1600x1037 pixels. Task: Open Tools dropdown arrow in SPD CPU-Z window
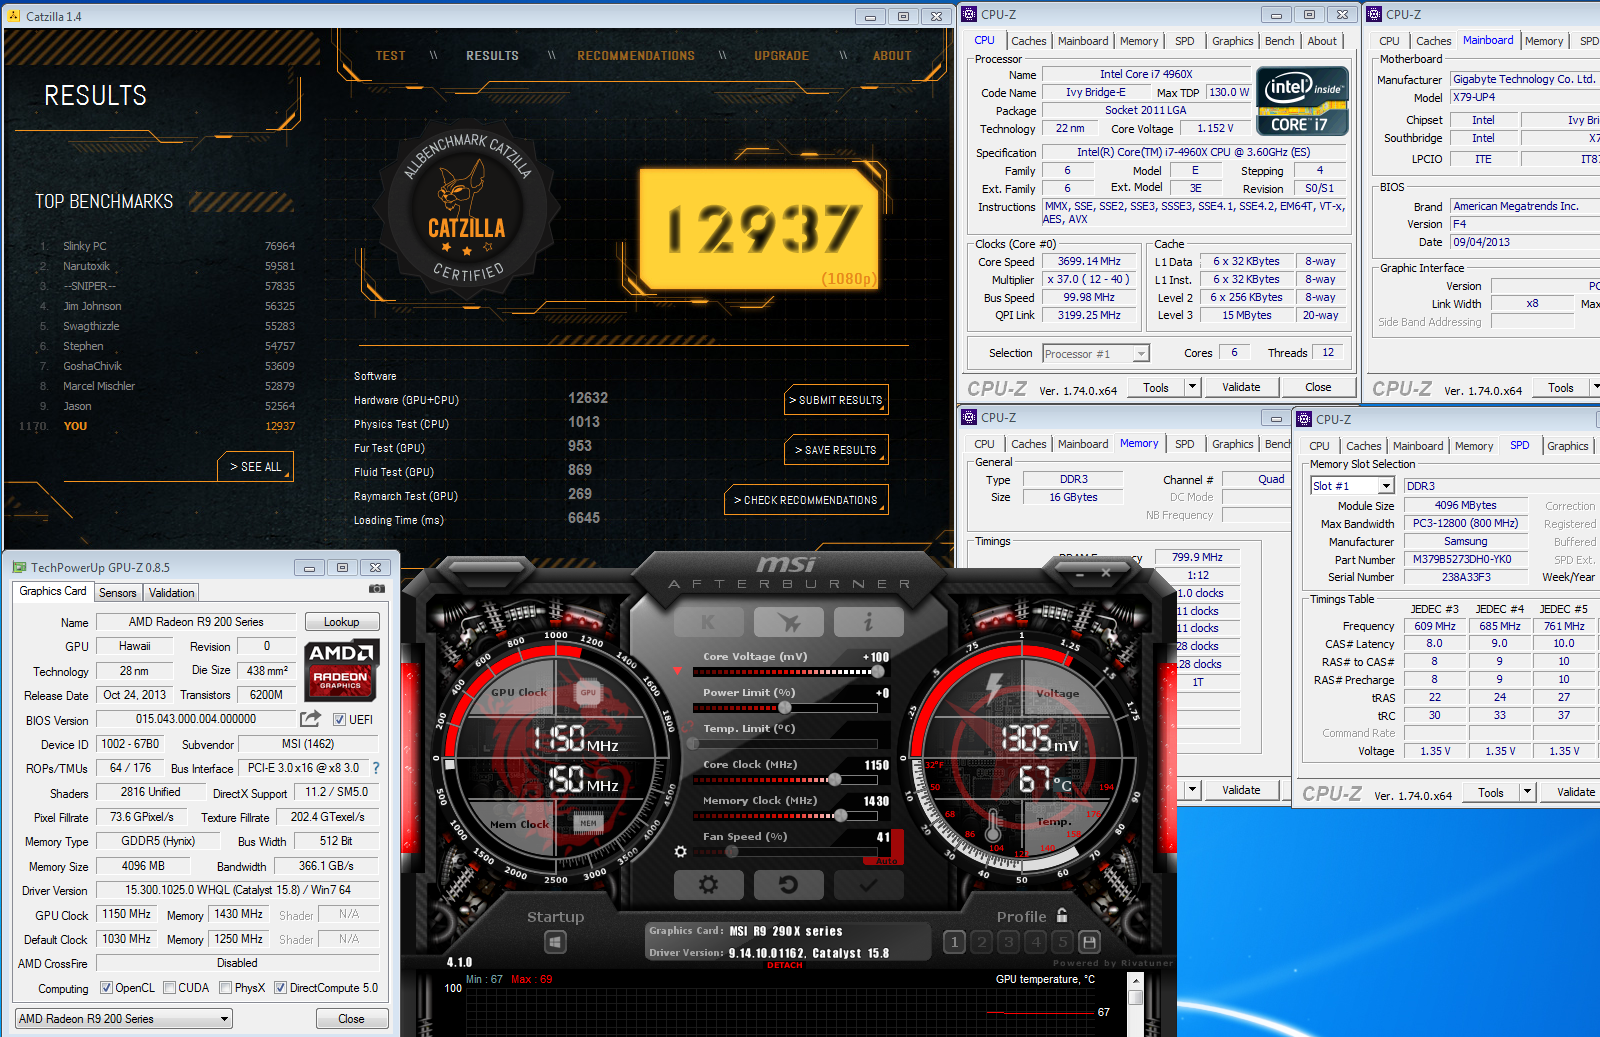(x=1527, y=792)
